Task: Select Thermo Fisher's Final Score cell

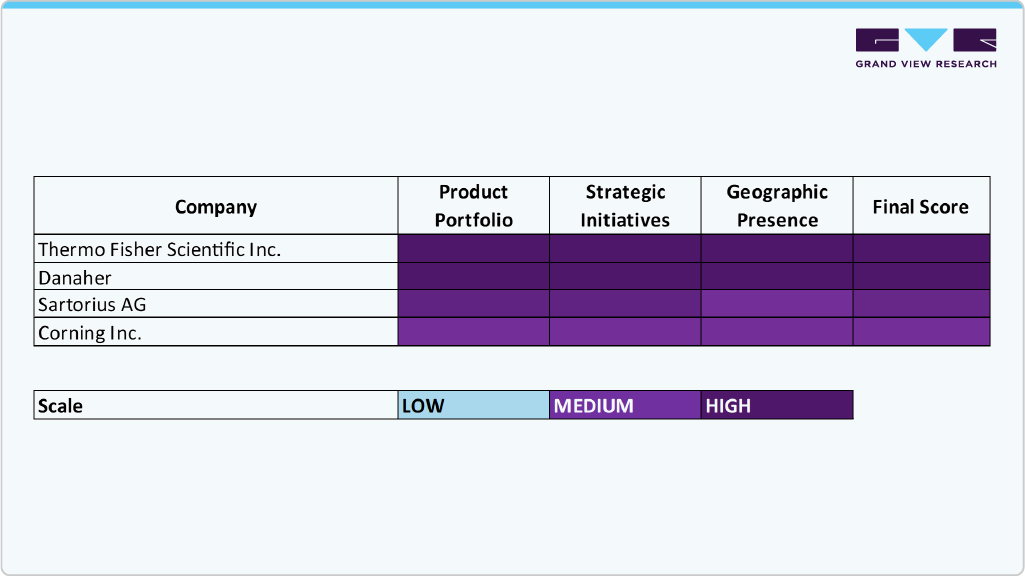Action: (x=921, y=249)
